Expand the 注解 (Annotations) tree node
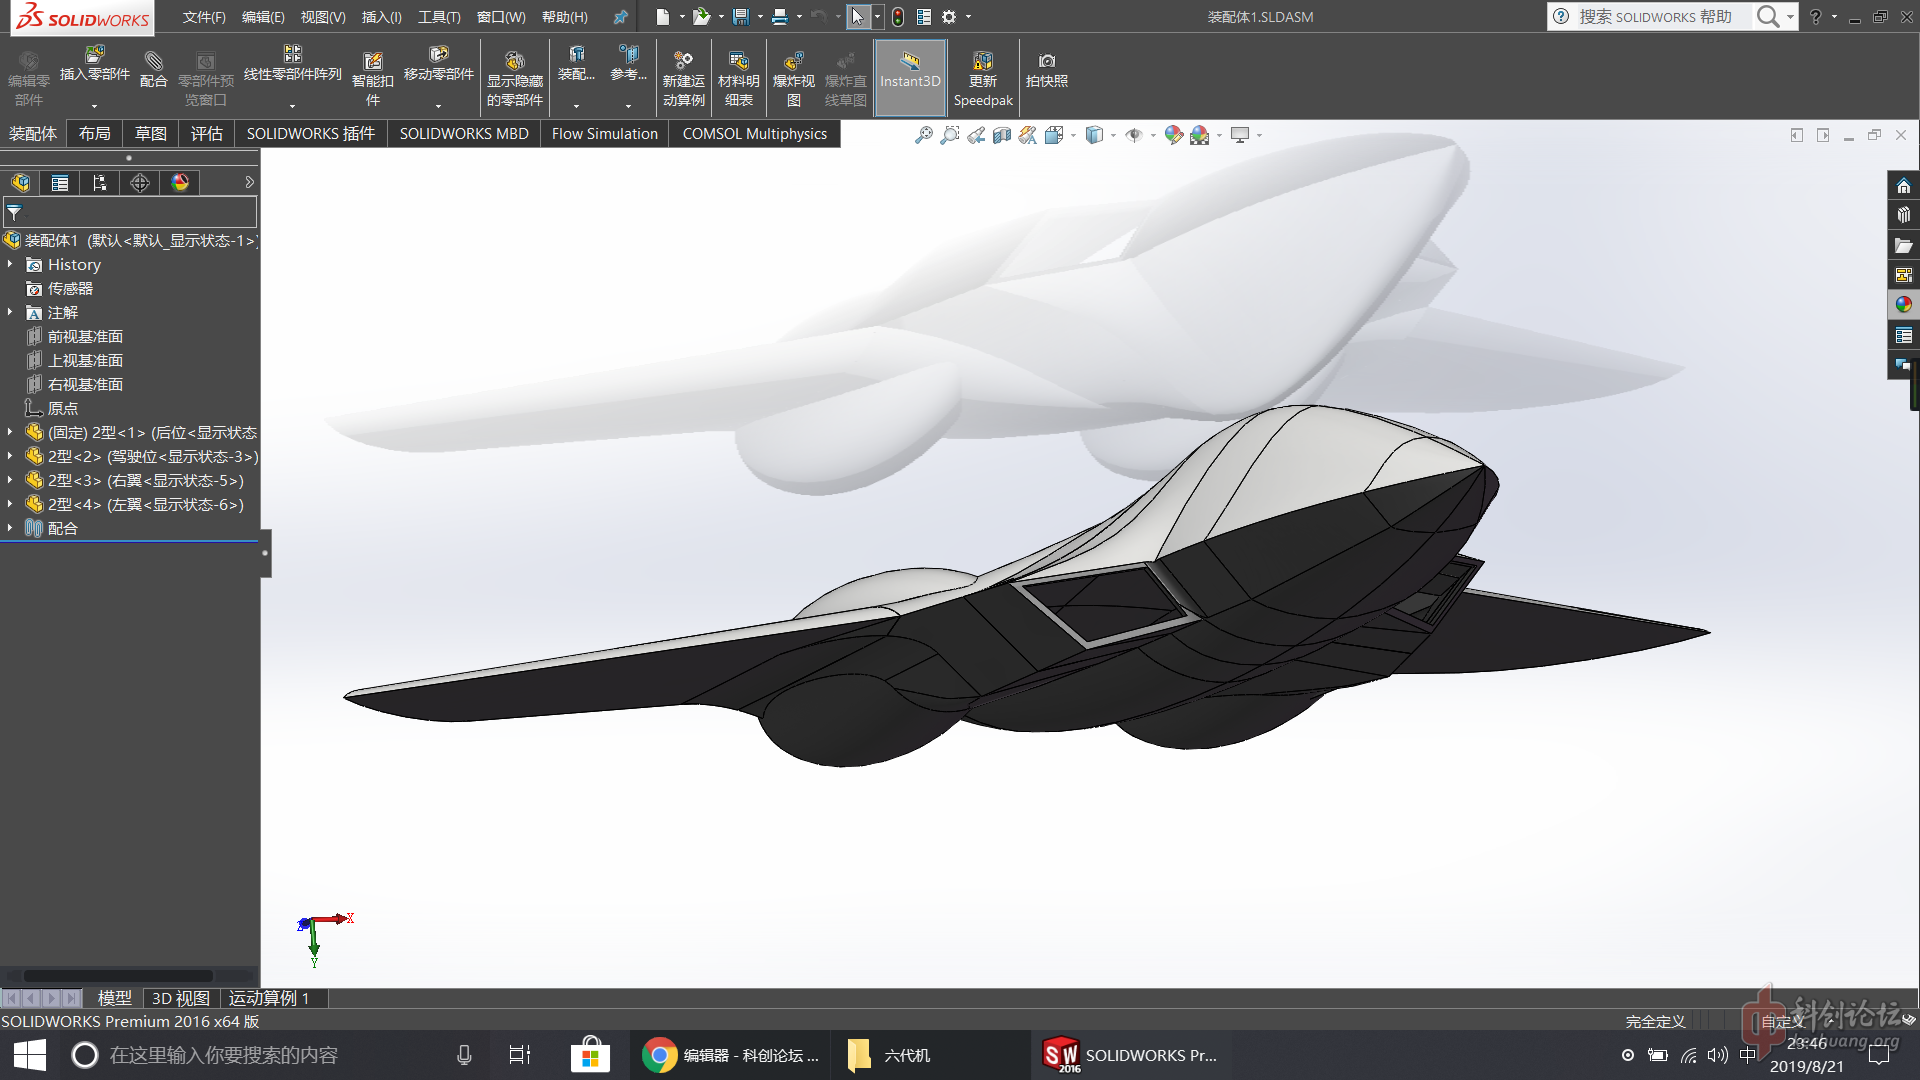This screenshot has height=1080, width=1920. click(10, 312)
